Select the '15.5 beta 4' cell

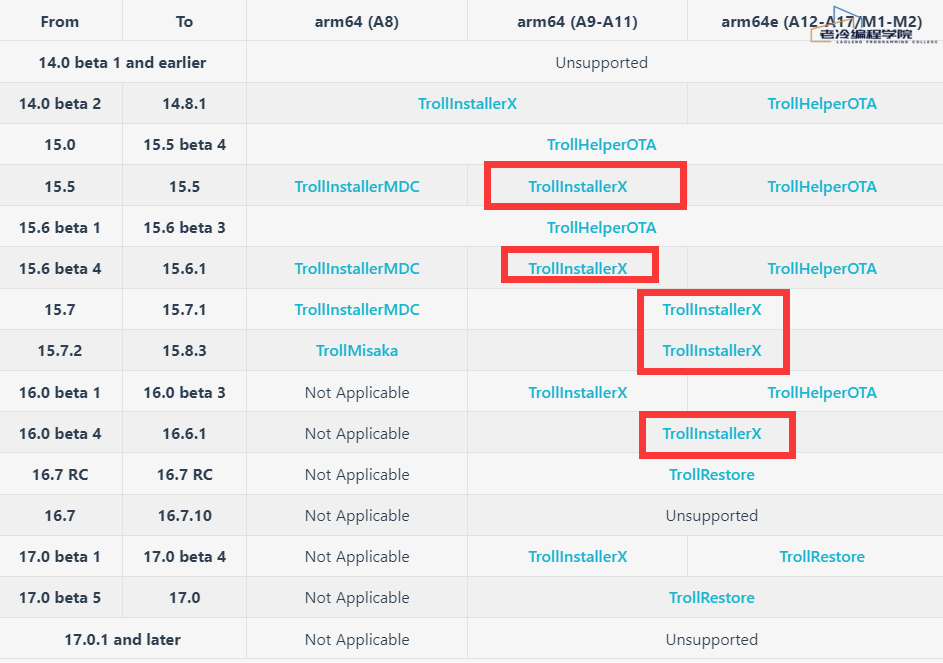[x=184, y=144]
